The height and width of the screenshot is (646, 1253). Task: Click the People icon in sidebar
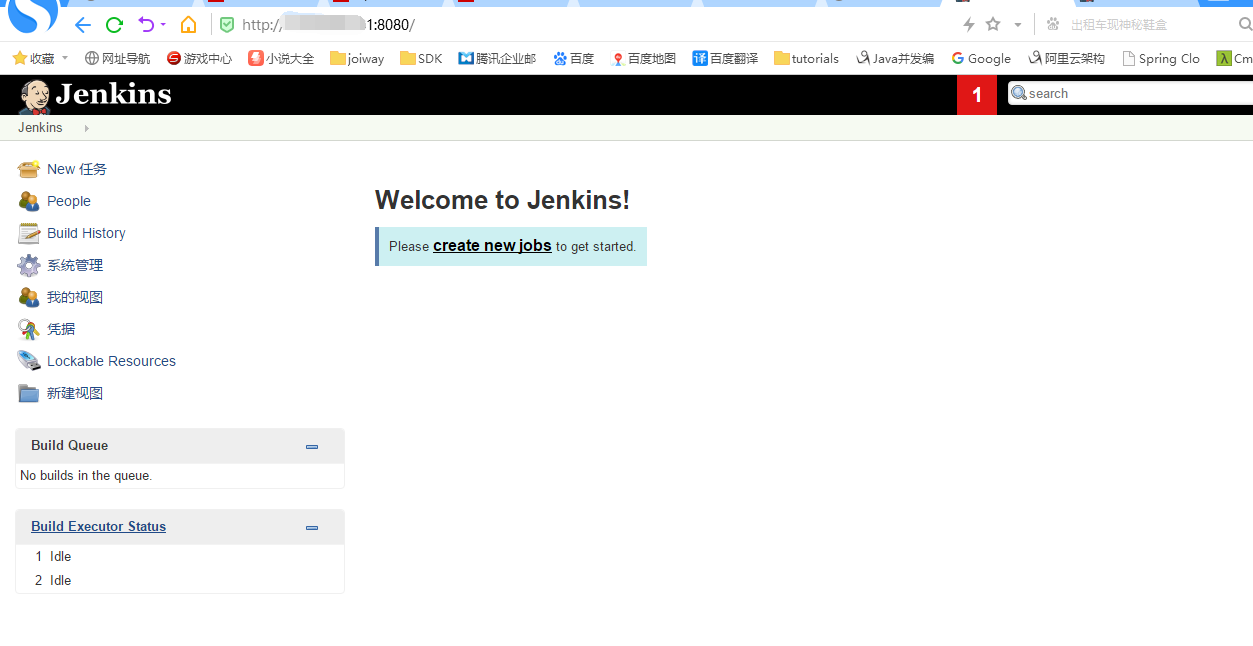pos(29,201)
